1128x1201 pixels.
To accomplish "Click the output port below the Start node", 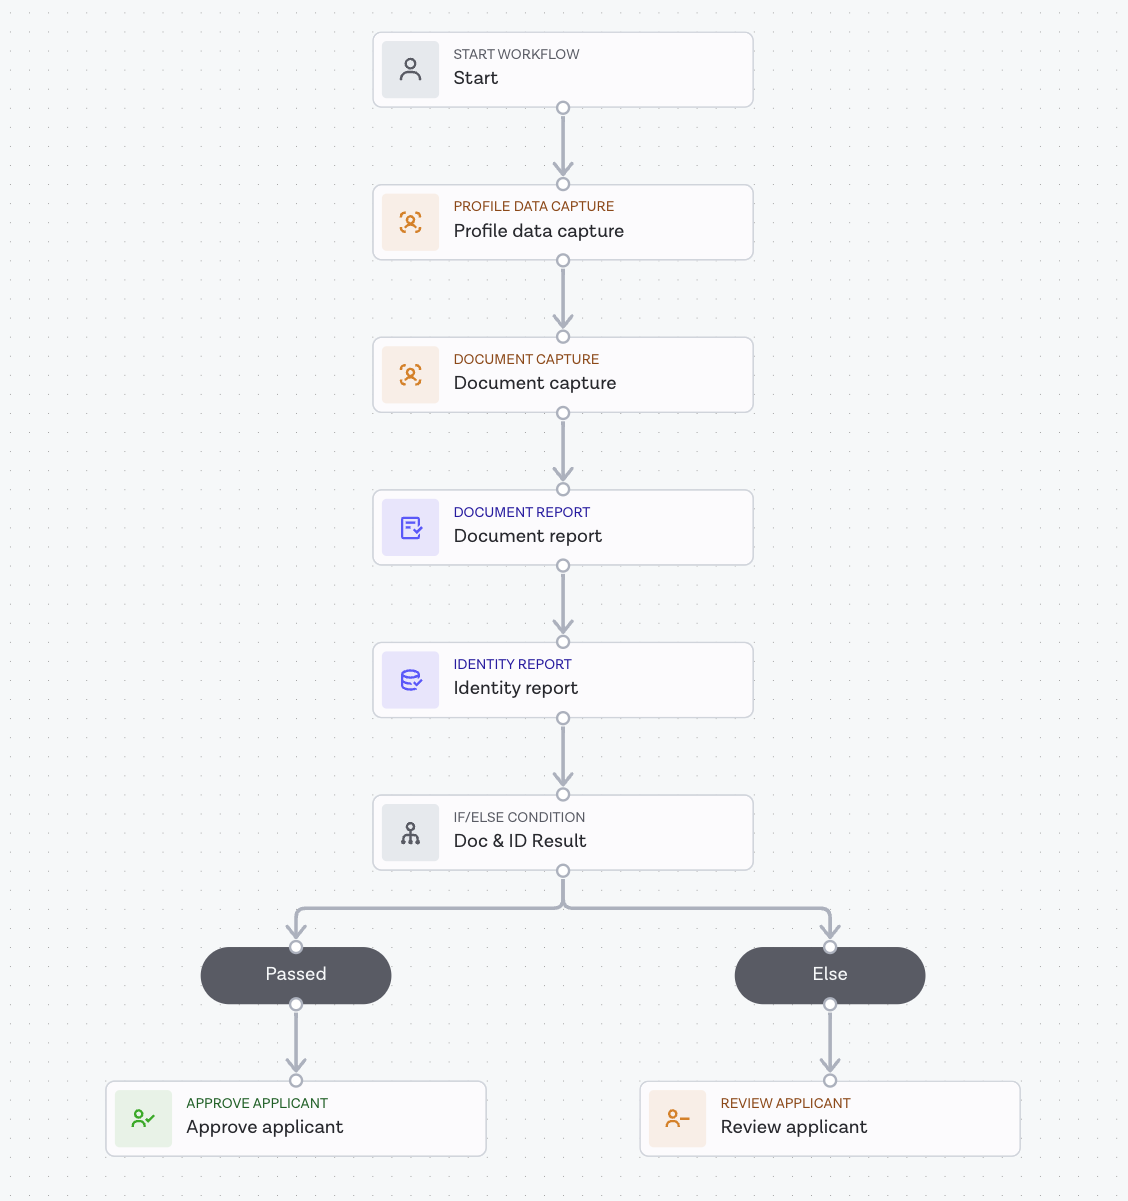I will [x=563, y=107].
